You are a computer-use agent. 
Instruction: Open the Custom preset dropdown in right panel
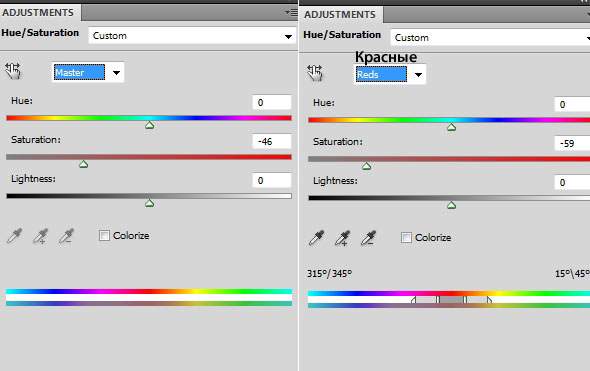tap(490, 38)
